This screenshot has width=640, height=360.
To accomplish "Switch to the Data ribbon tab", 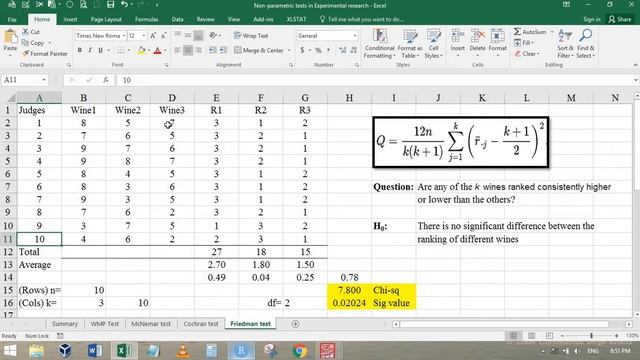I will click(177, 19).
